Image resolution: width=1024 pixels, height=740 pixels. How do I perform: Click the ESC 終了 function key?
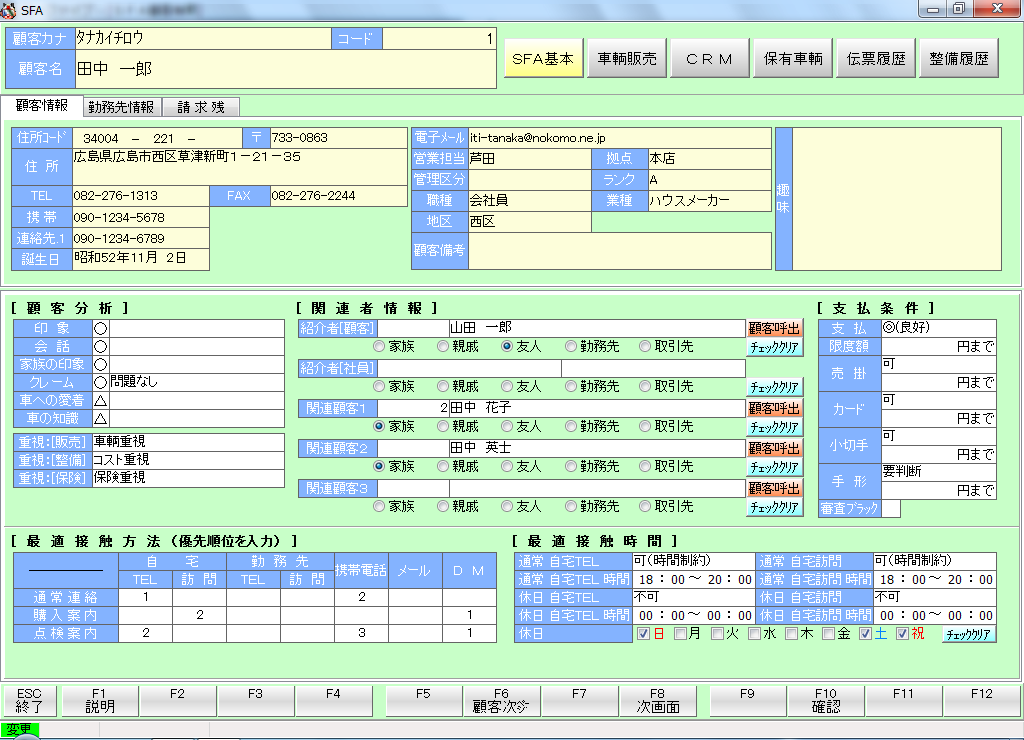(29, 701)
